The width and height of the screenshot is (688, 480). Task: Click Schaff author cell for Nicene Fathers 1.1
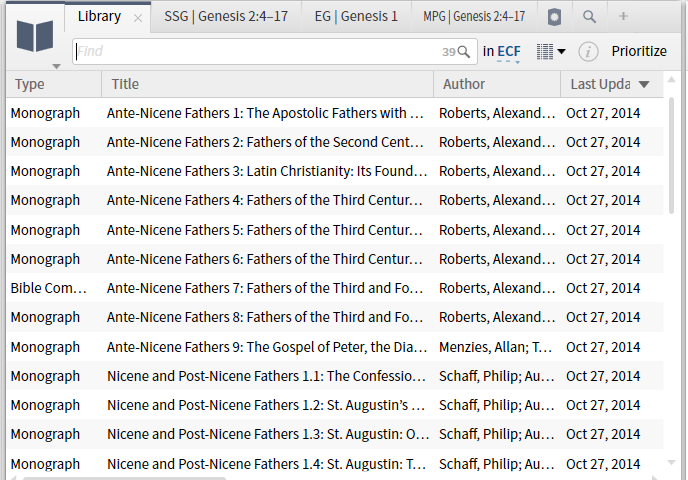496,376
